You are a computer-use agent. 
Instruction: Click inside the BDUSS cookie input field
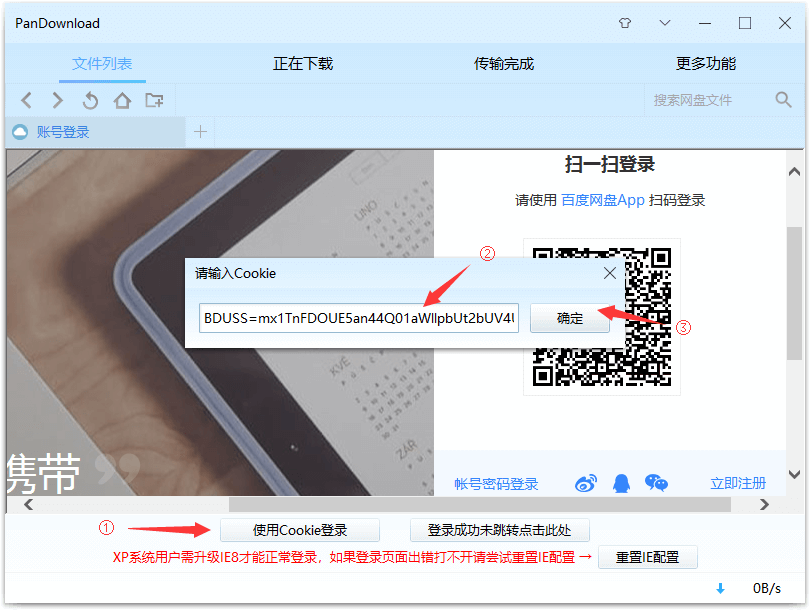pos(360,317)
